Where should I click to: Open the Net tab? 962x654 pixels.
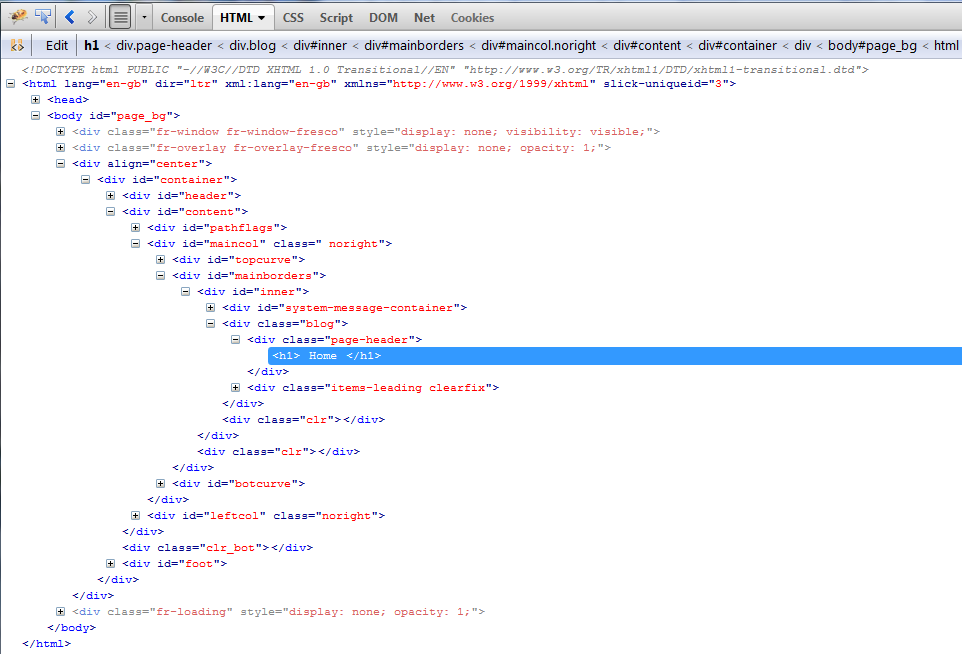coord(424,18)
